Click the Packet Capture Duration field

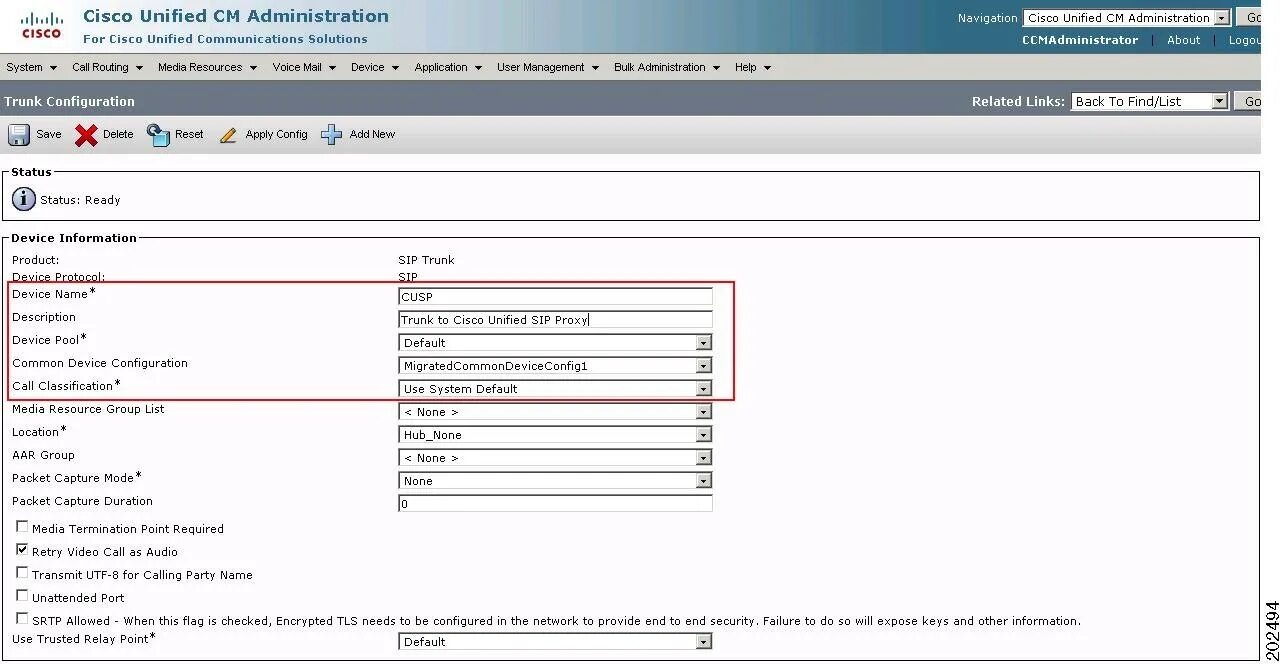555,503
